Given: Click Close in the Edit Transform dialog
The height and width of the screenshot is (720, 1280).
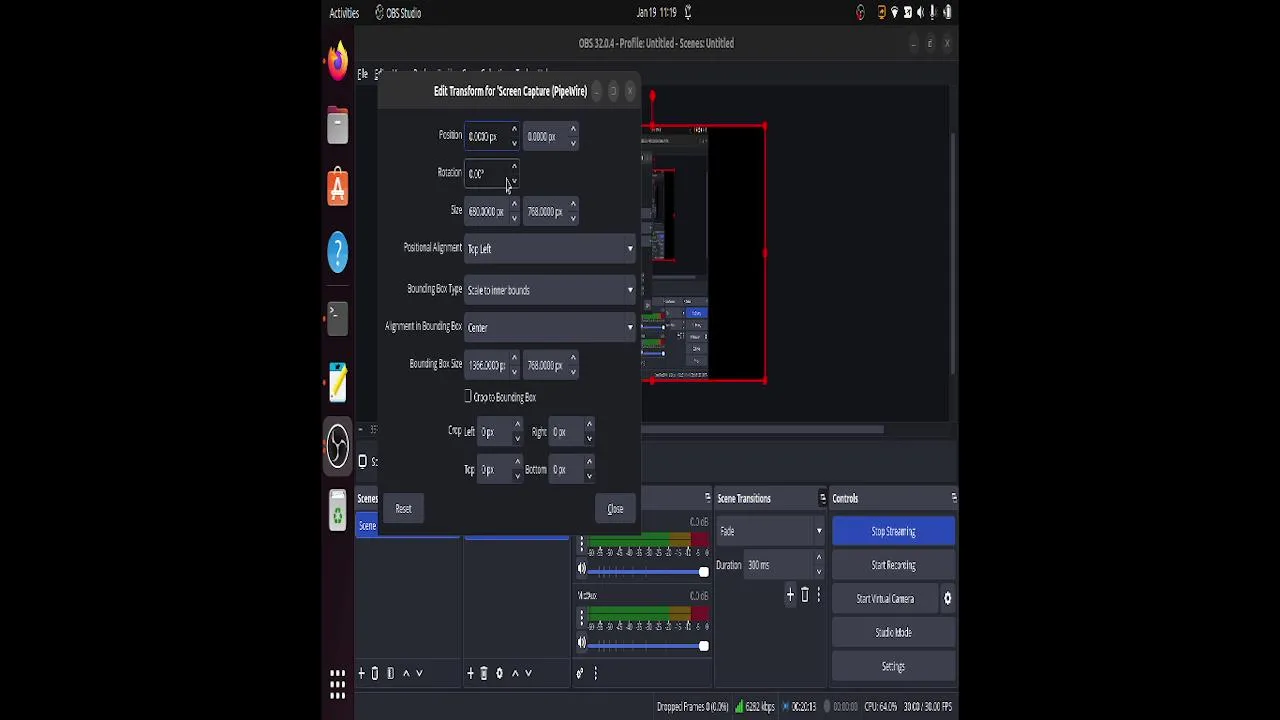Looking at the screenshot, I should click(615, 509).
